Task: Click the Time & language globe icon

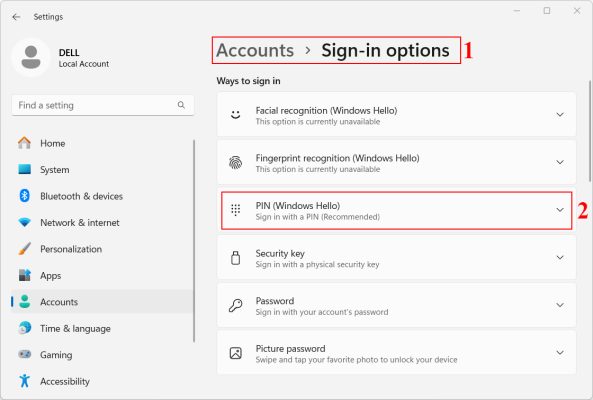Action: [x=25, y=328]
